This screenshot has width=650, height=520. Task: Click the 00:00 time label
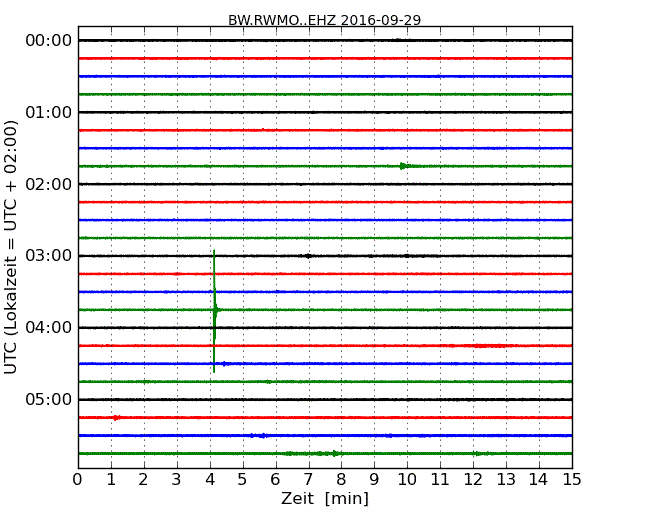[x=49, y=41]
